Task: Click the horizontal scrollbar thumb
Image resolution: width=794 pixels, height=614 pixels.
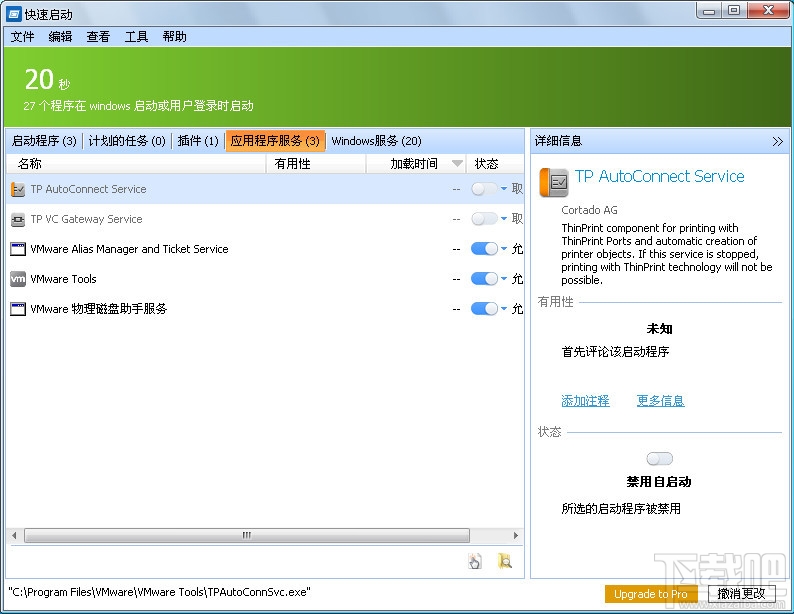Action: pyautogui.click(x=247, y=535)
